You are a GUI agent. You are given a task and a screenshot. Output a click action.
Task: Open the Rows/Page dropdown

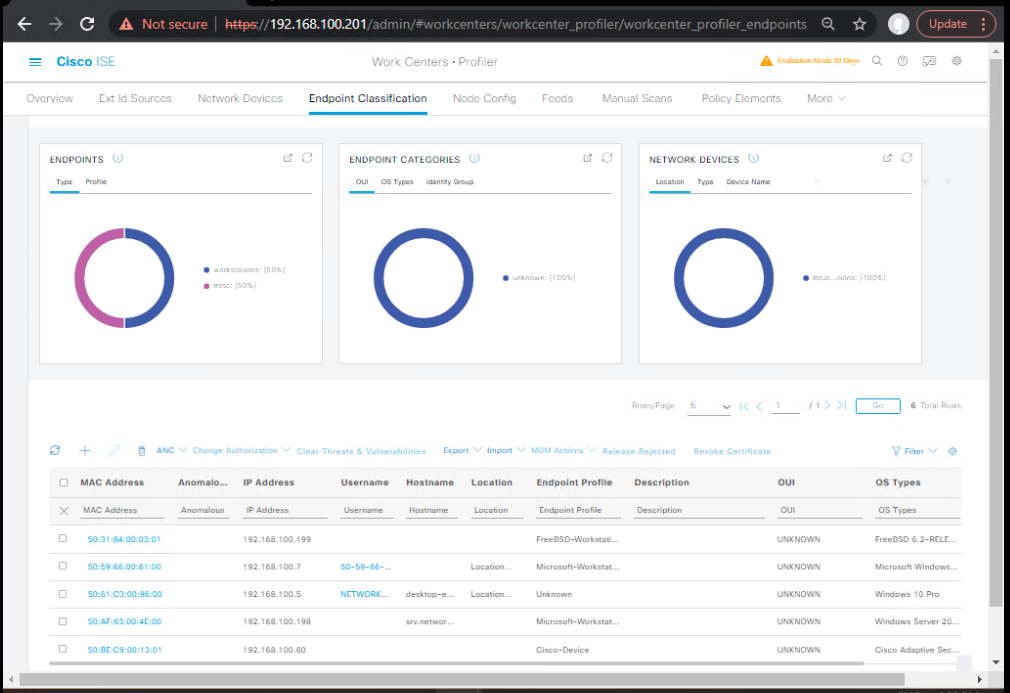(709, 406)
